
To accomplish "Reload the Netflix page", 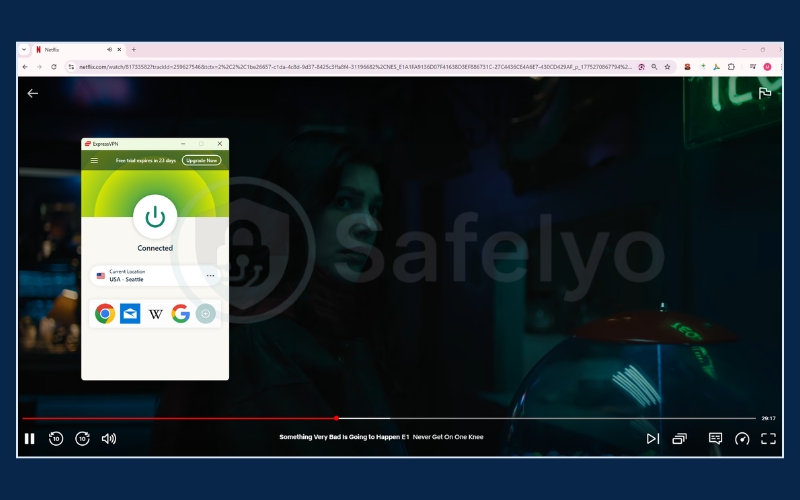I will pyautogui.click(x=54, y=67).
